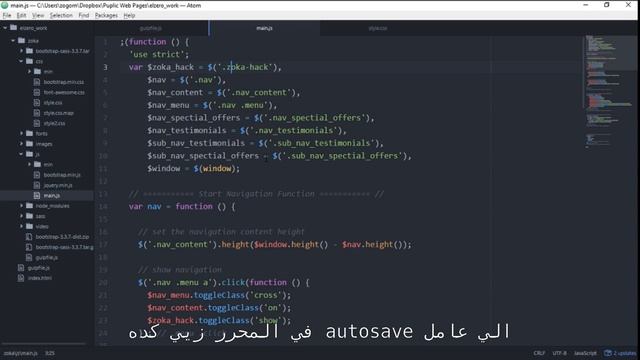Click the main.js file path in status bar
The height and width of the screenshot is (360, 640).
click(x=20, y=353)
